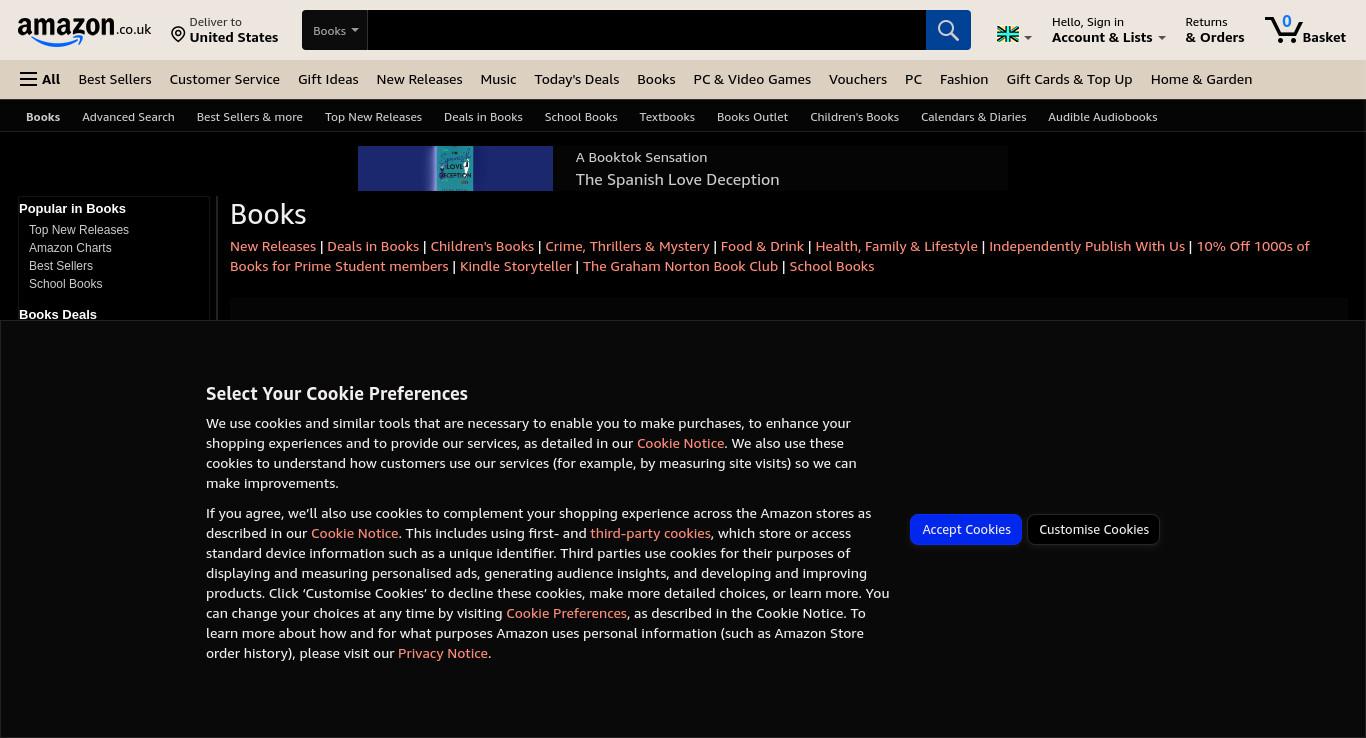This screenshot has height=738, width=1366.
Task: Accept Cookies
Action: [966, 529]
